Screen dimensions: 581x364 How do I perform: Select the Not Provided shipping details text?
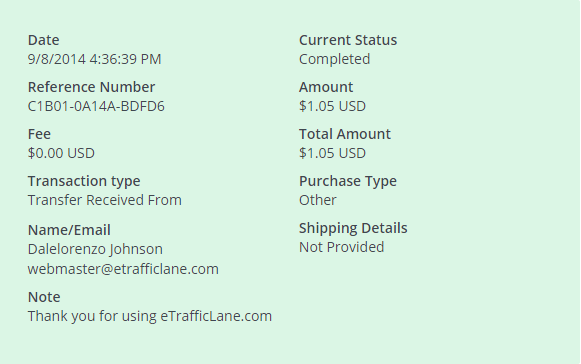pos(341,247)
